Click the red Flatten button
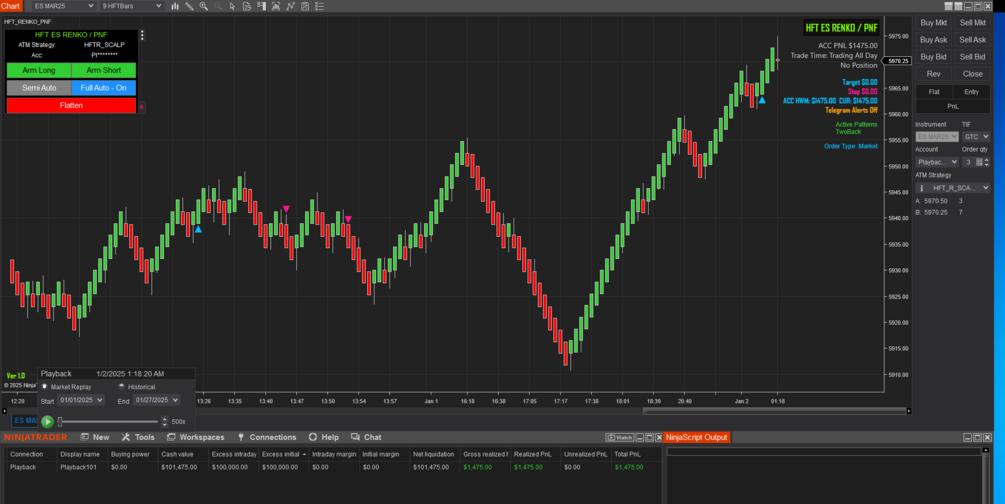 point(71,105)
